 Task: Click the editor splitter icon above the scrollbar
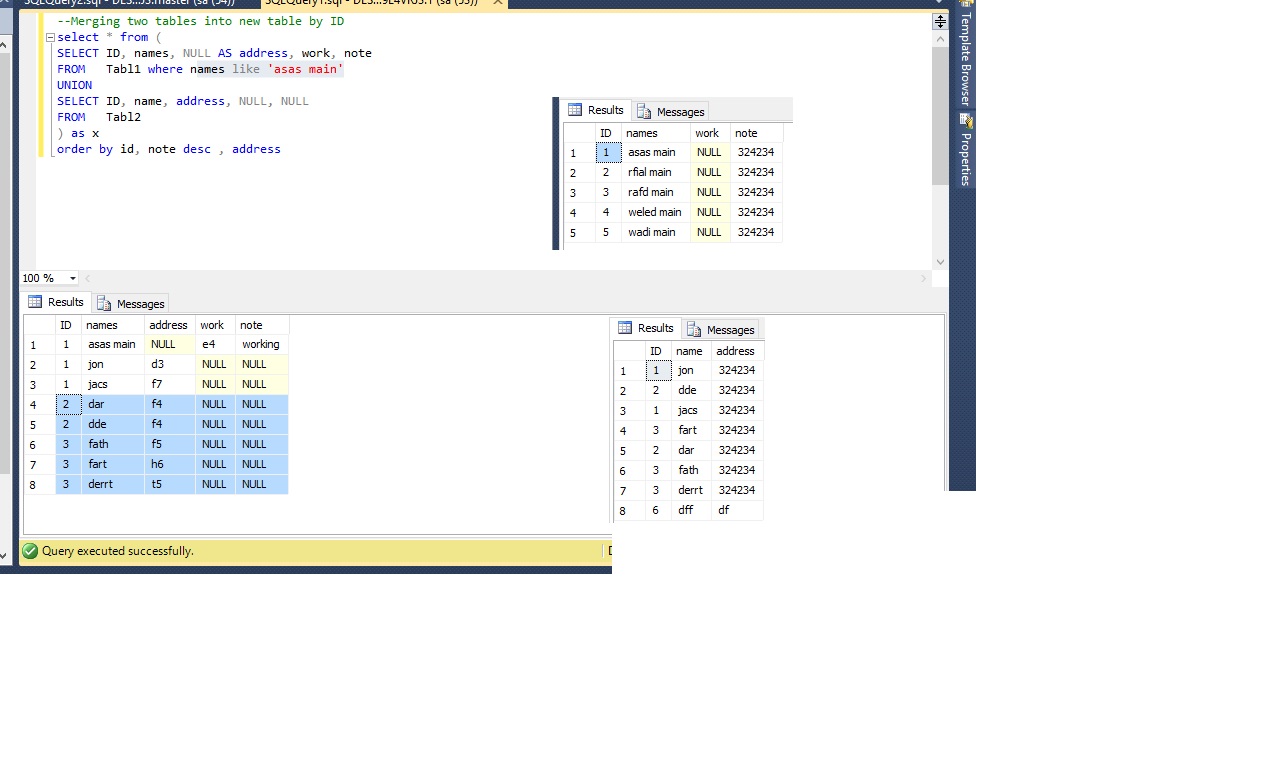click(939, 20)
